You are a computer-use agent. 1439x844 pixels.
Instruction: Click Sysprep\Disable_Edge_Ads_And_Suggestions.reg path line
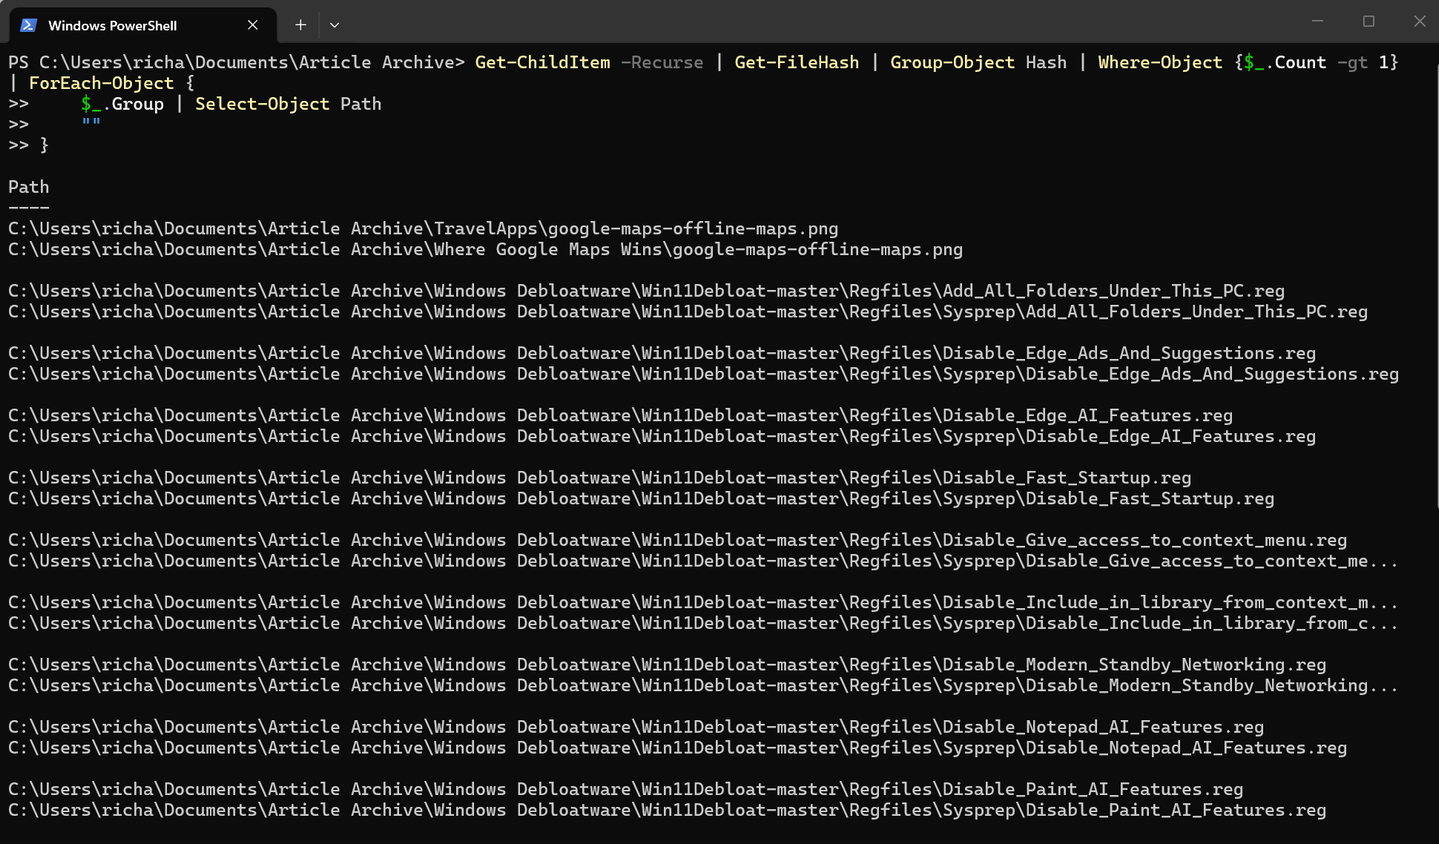tap(703, 374)
